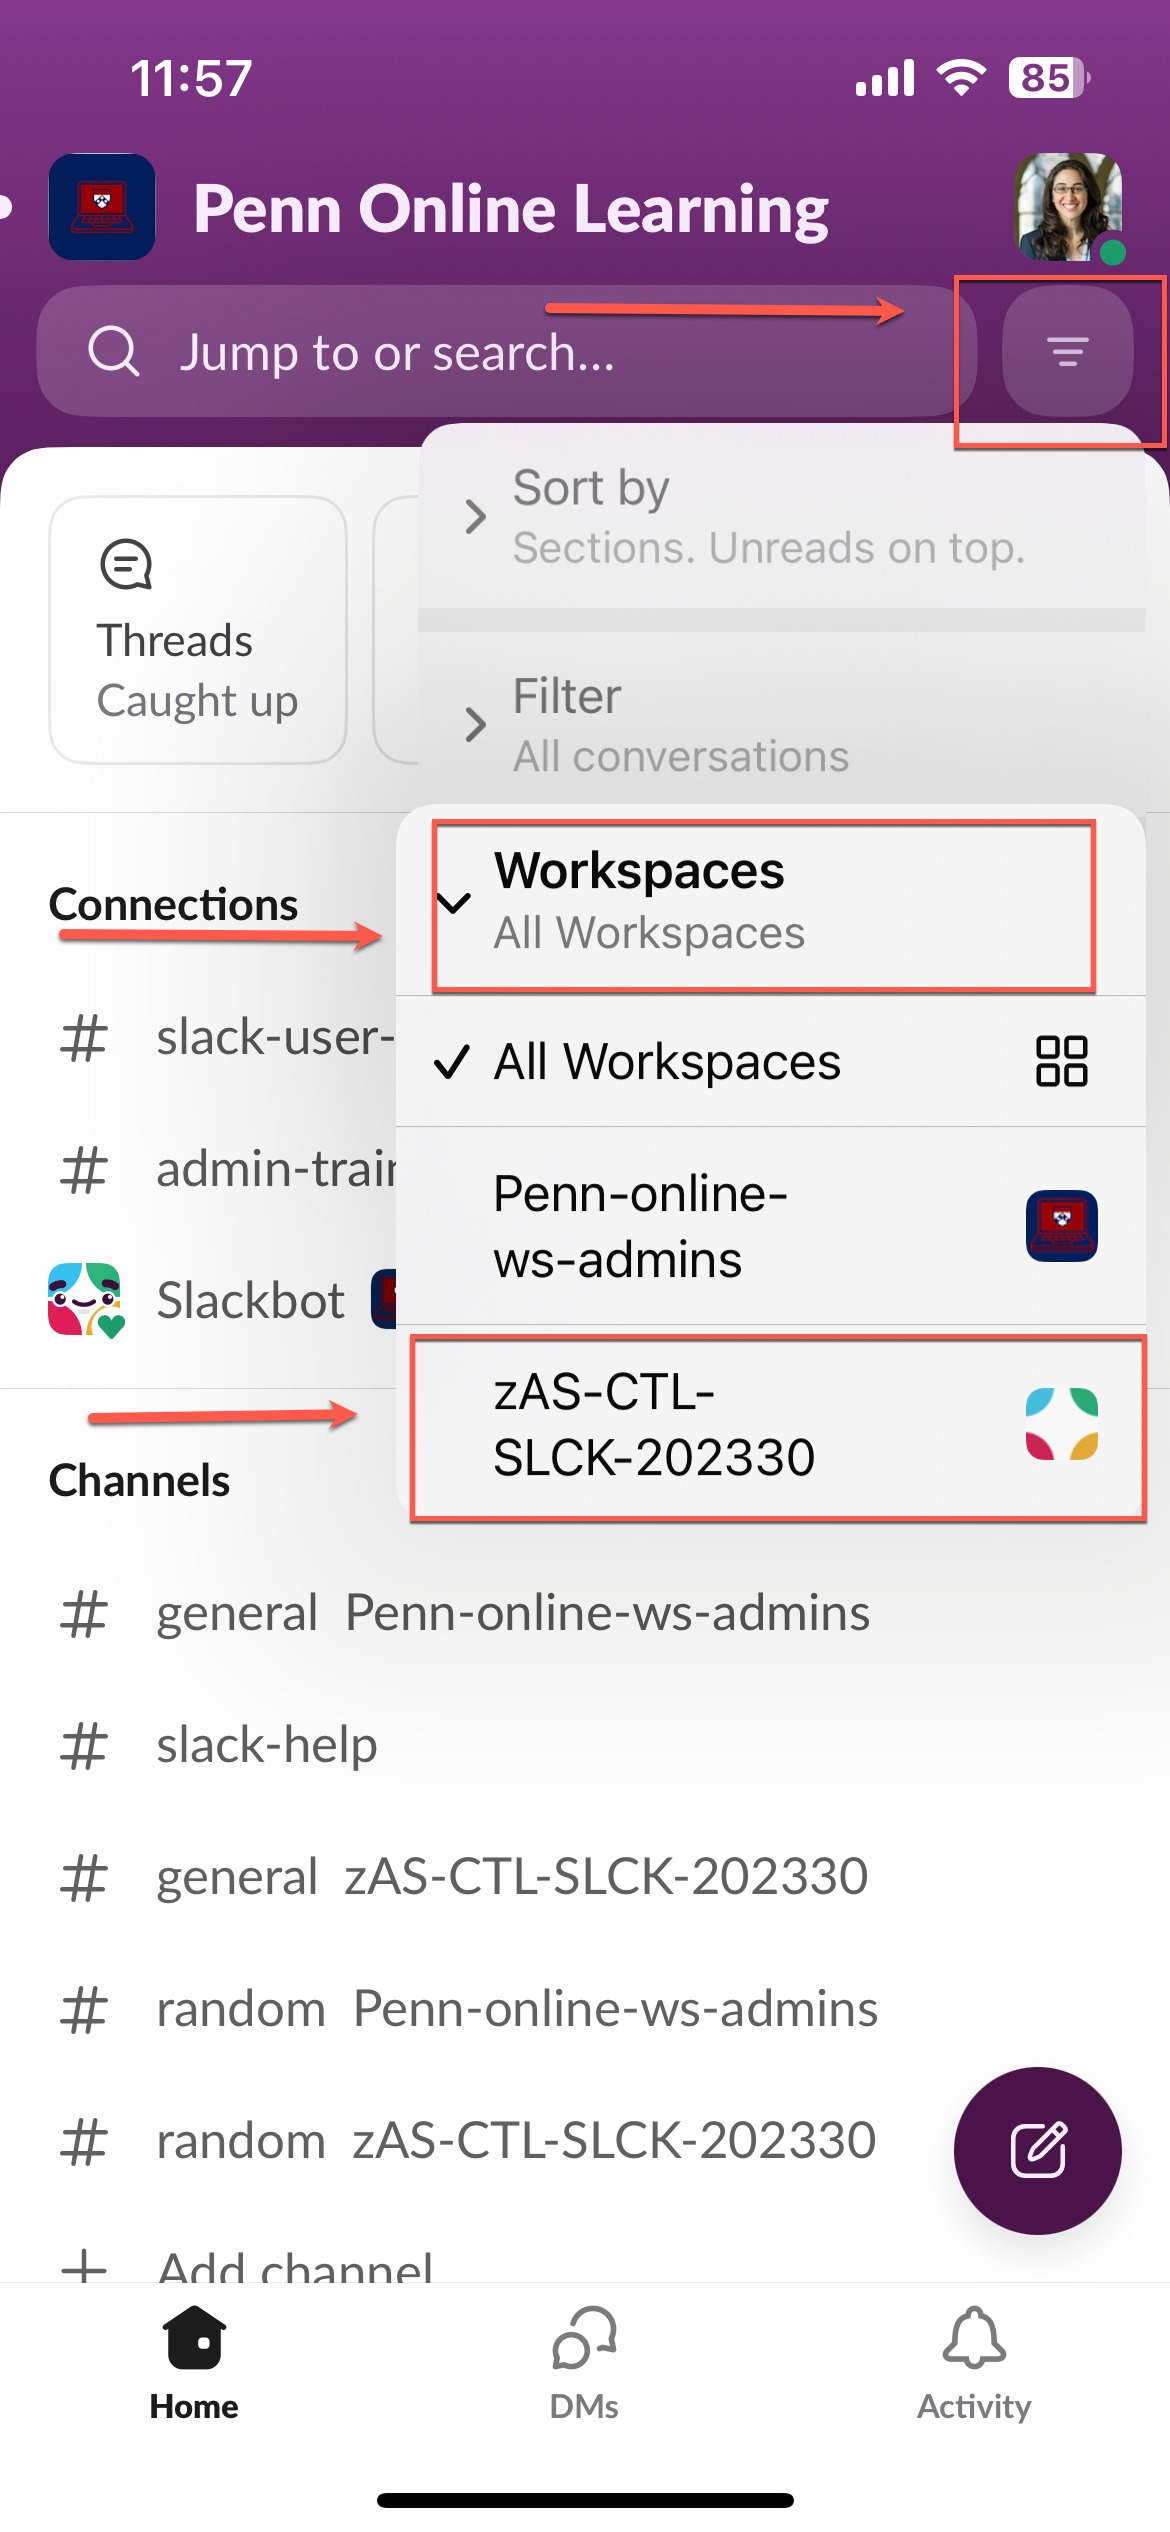Go to the Home tab
1170x2532 pixels.
(194, 2364)
